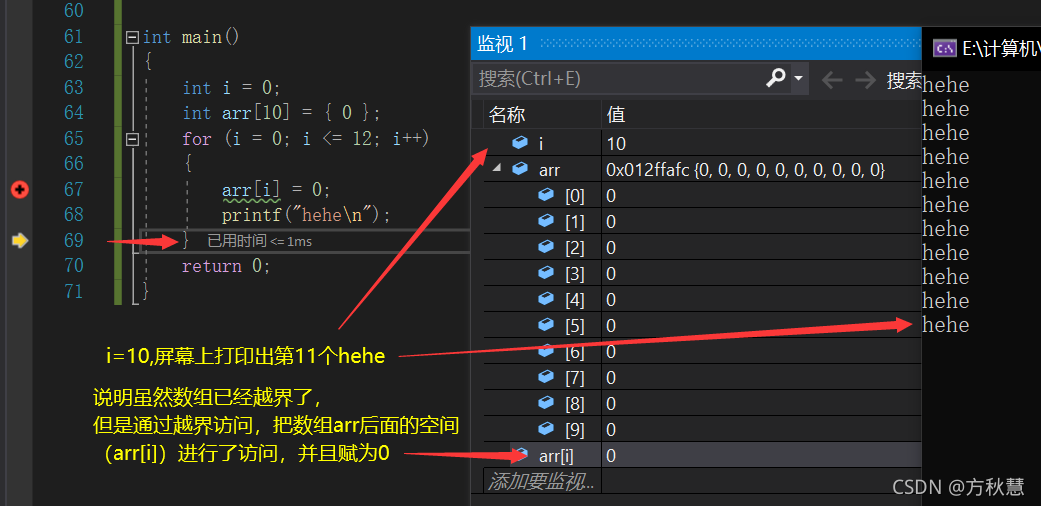Select the i row name in watch

coord(541,143)
